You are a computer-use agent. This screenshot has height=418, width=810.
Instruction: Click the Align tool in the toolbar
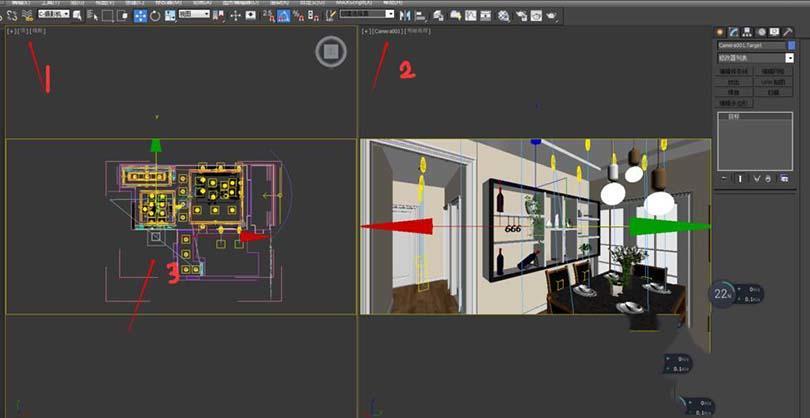[x=421, y=16]
